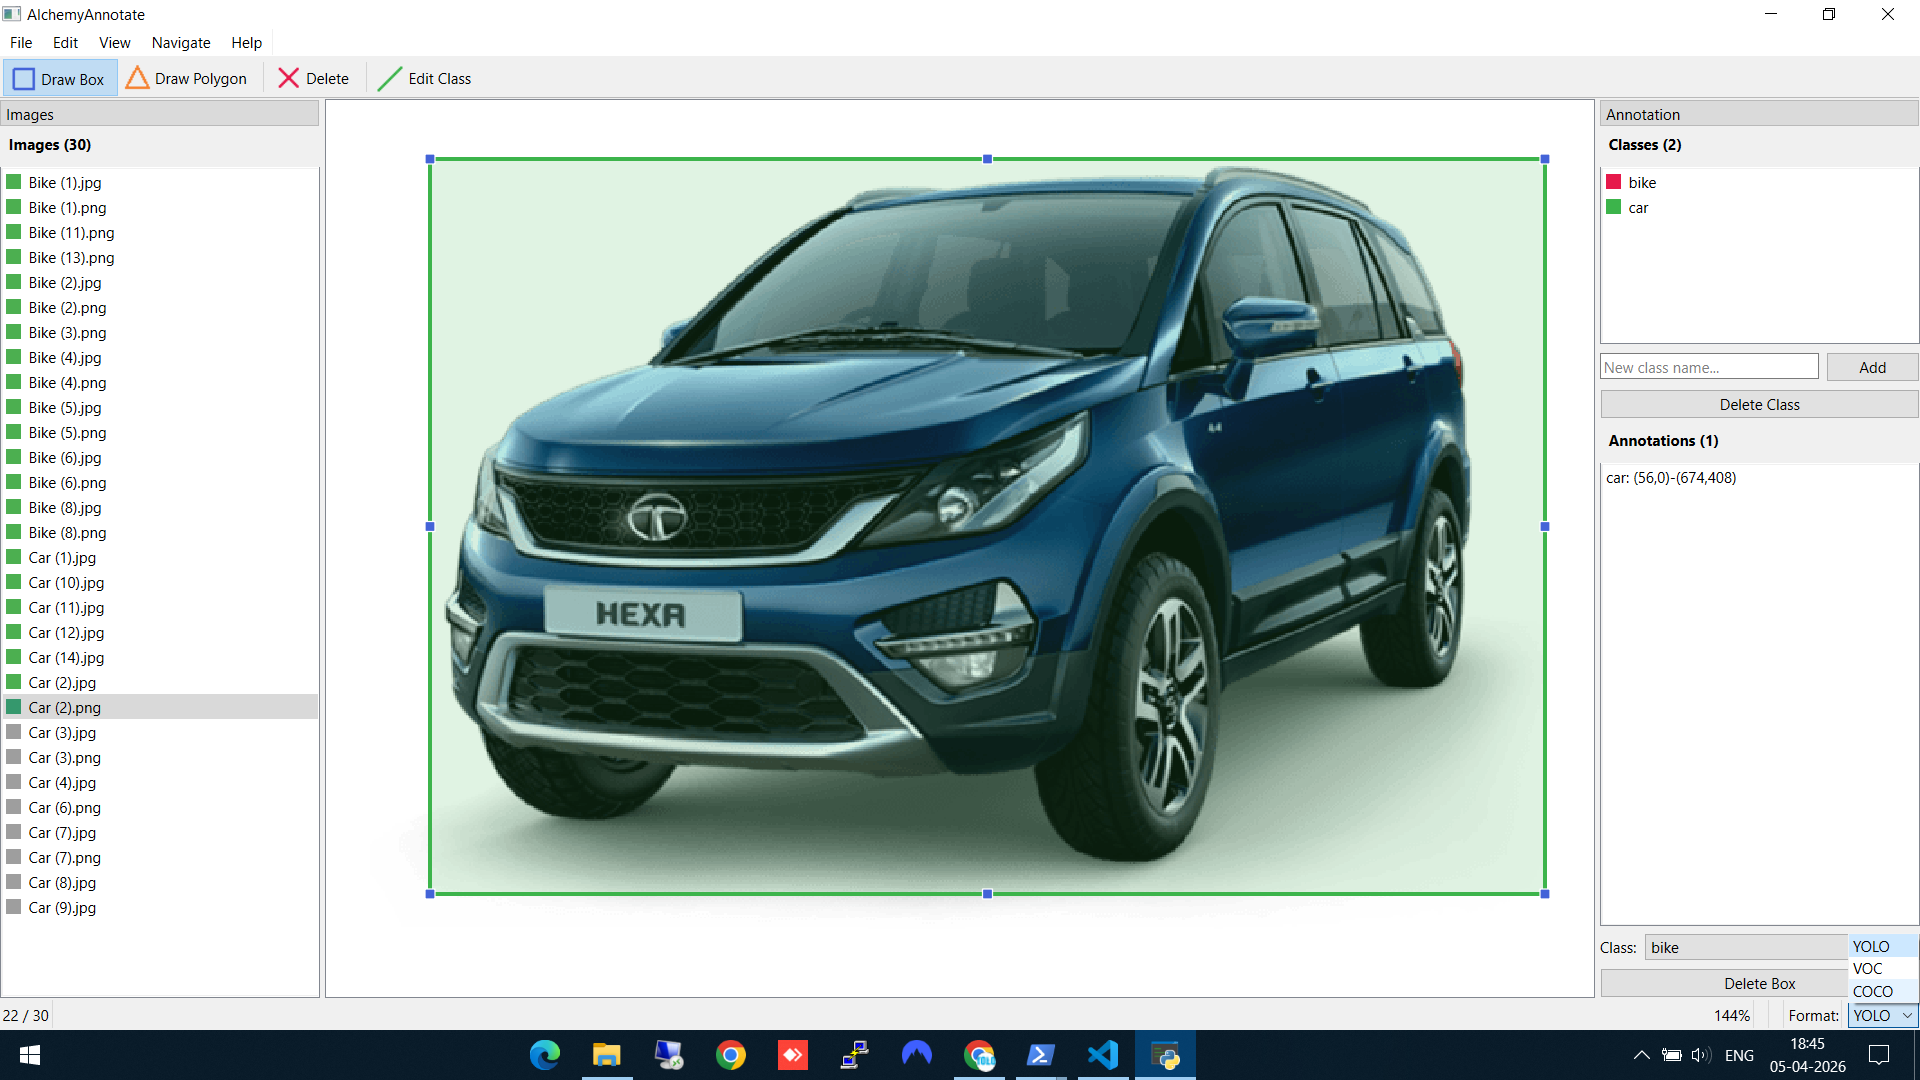Open the Navigate menu
This screenshot has height=1080, width=1920.
180,43
